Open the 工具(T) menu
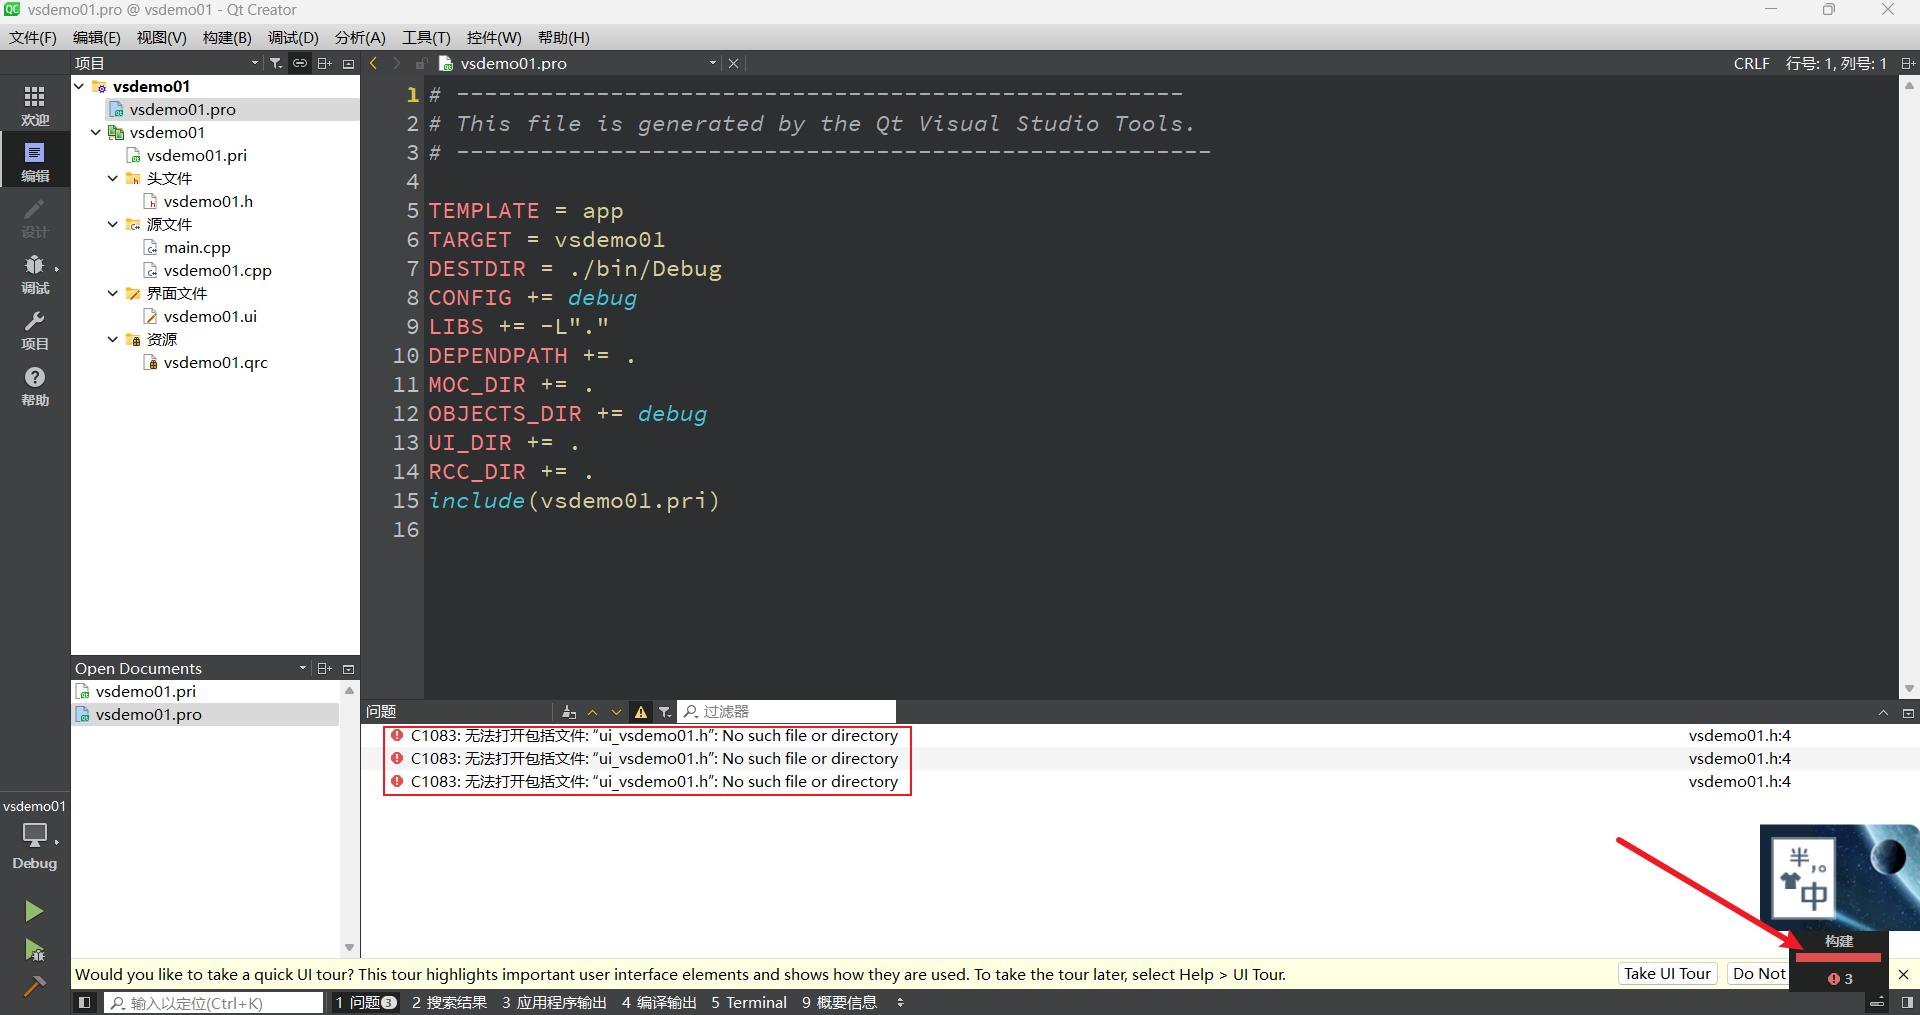 (426, 37)
